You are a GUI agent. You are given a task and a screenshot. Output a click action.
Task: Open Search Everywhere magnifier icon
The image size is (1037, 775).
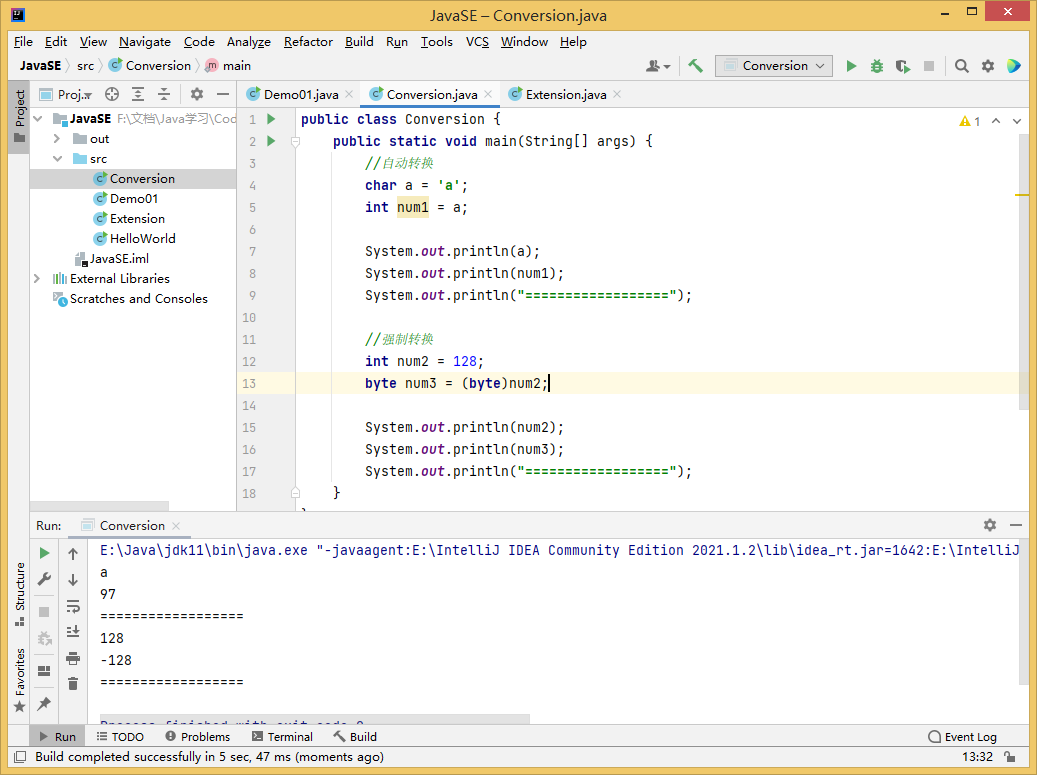[961, 66]
